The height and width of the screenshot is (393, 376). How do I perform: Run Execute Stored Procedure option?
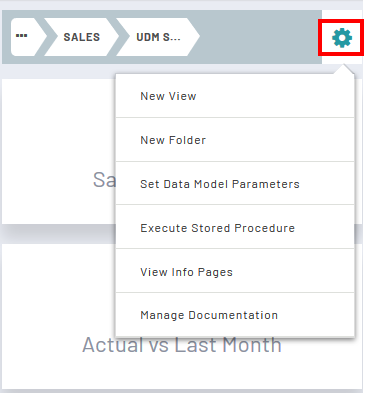(235, 228)
